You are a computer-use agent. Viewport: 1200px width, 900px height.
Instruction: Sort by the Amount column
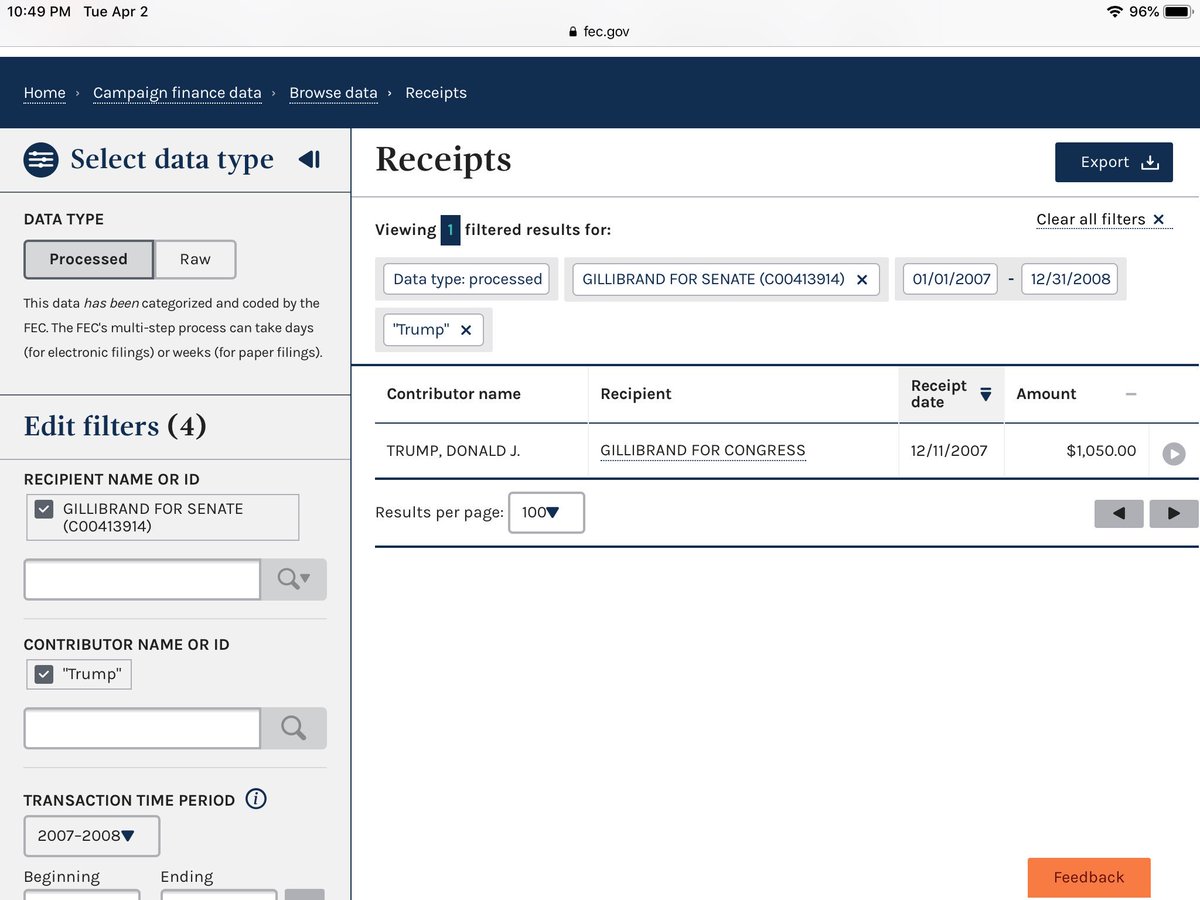[1076, 394]
